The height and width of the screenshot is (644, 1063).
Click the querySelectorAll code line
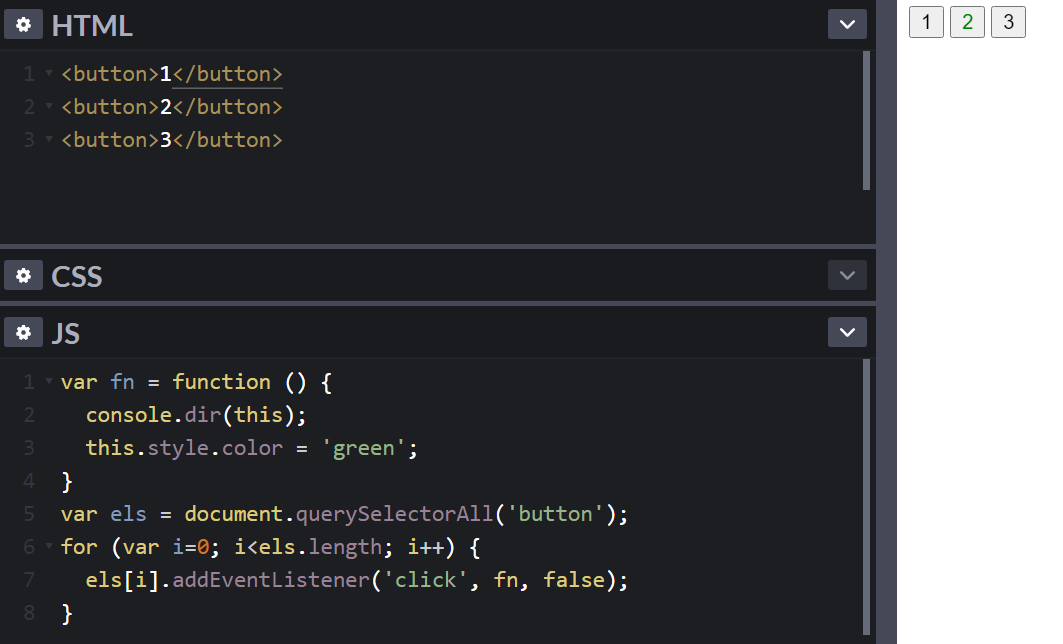[344, 514]
